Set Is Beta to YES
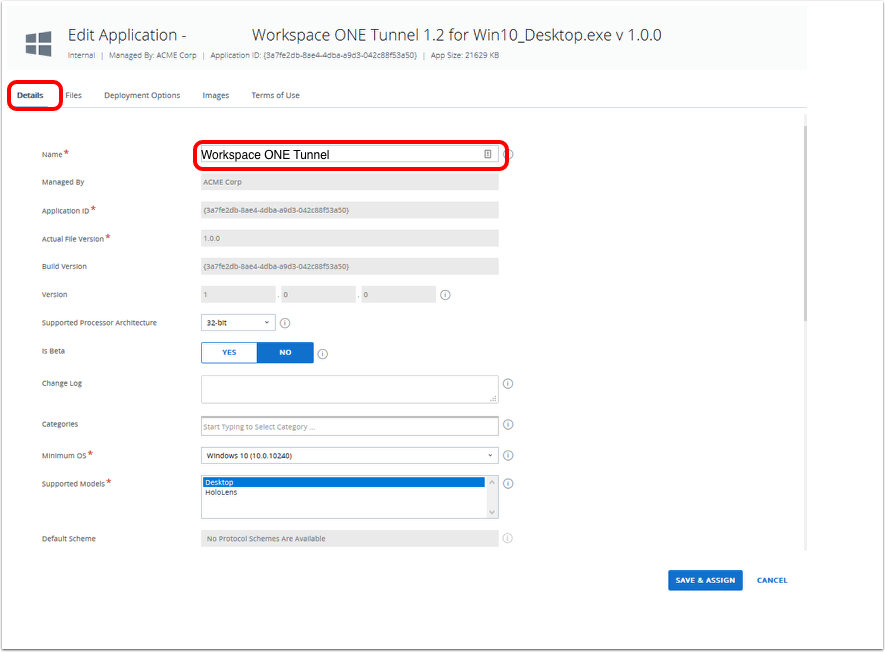 click(x=229, y=353)
